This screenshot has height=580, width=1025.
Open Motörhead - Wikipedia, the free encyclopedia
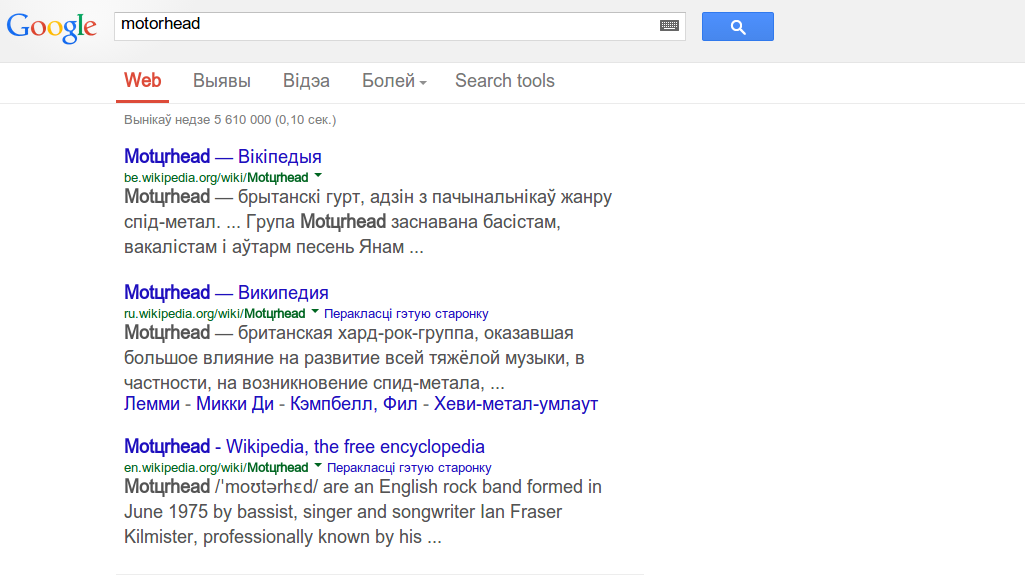tap(304, 446)
